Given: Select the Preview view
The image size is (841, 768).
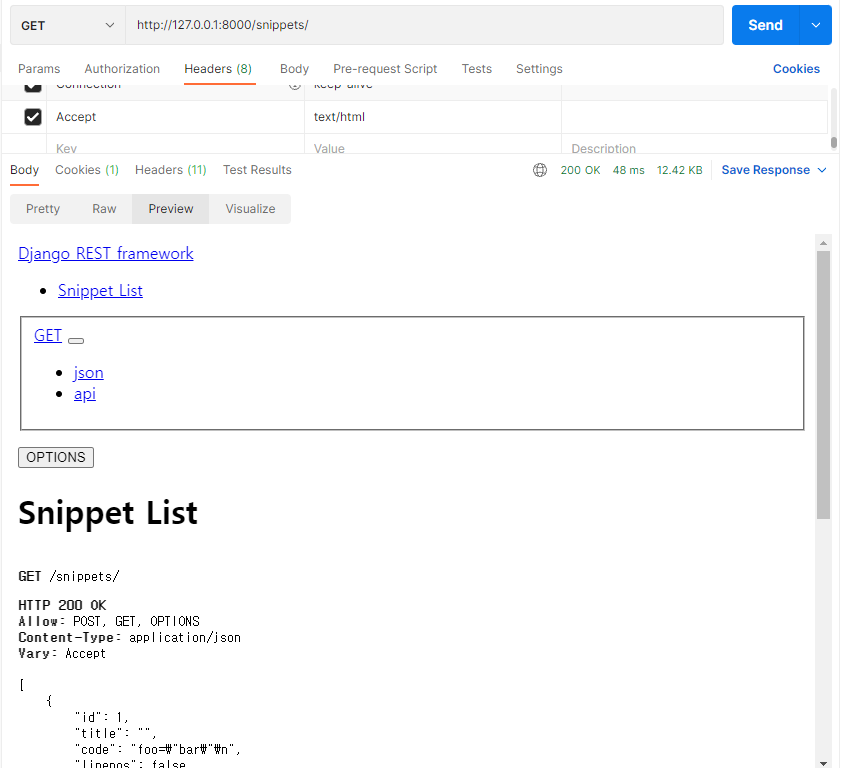Looking at the screenshot, I should (171, 209).
